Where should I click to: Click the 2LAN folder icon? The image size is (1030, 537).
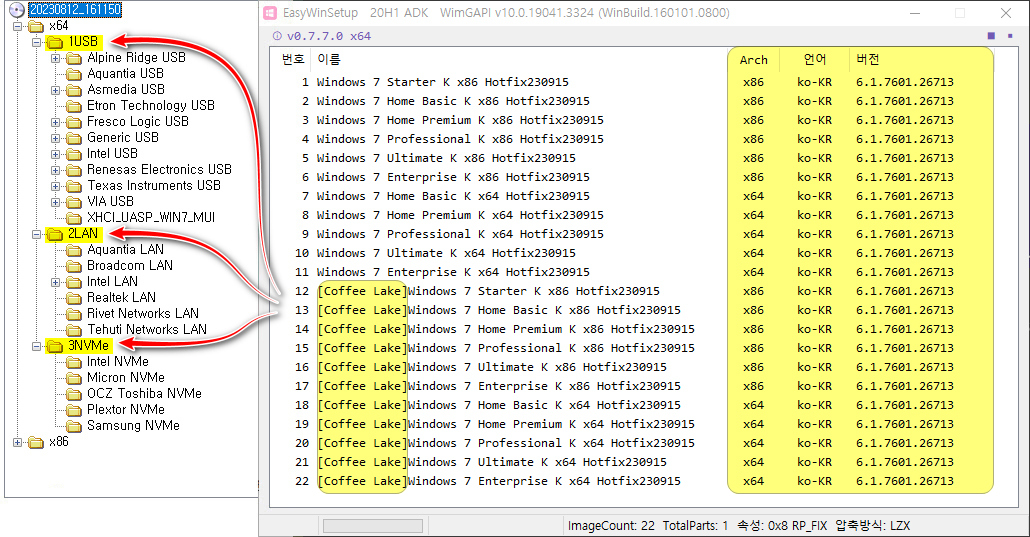tap(55, 235)
